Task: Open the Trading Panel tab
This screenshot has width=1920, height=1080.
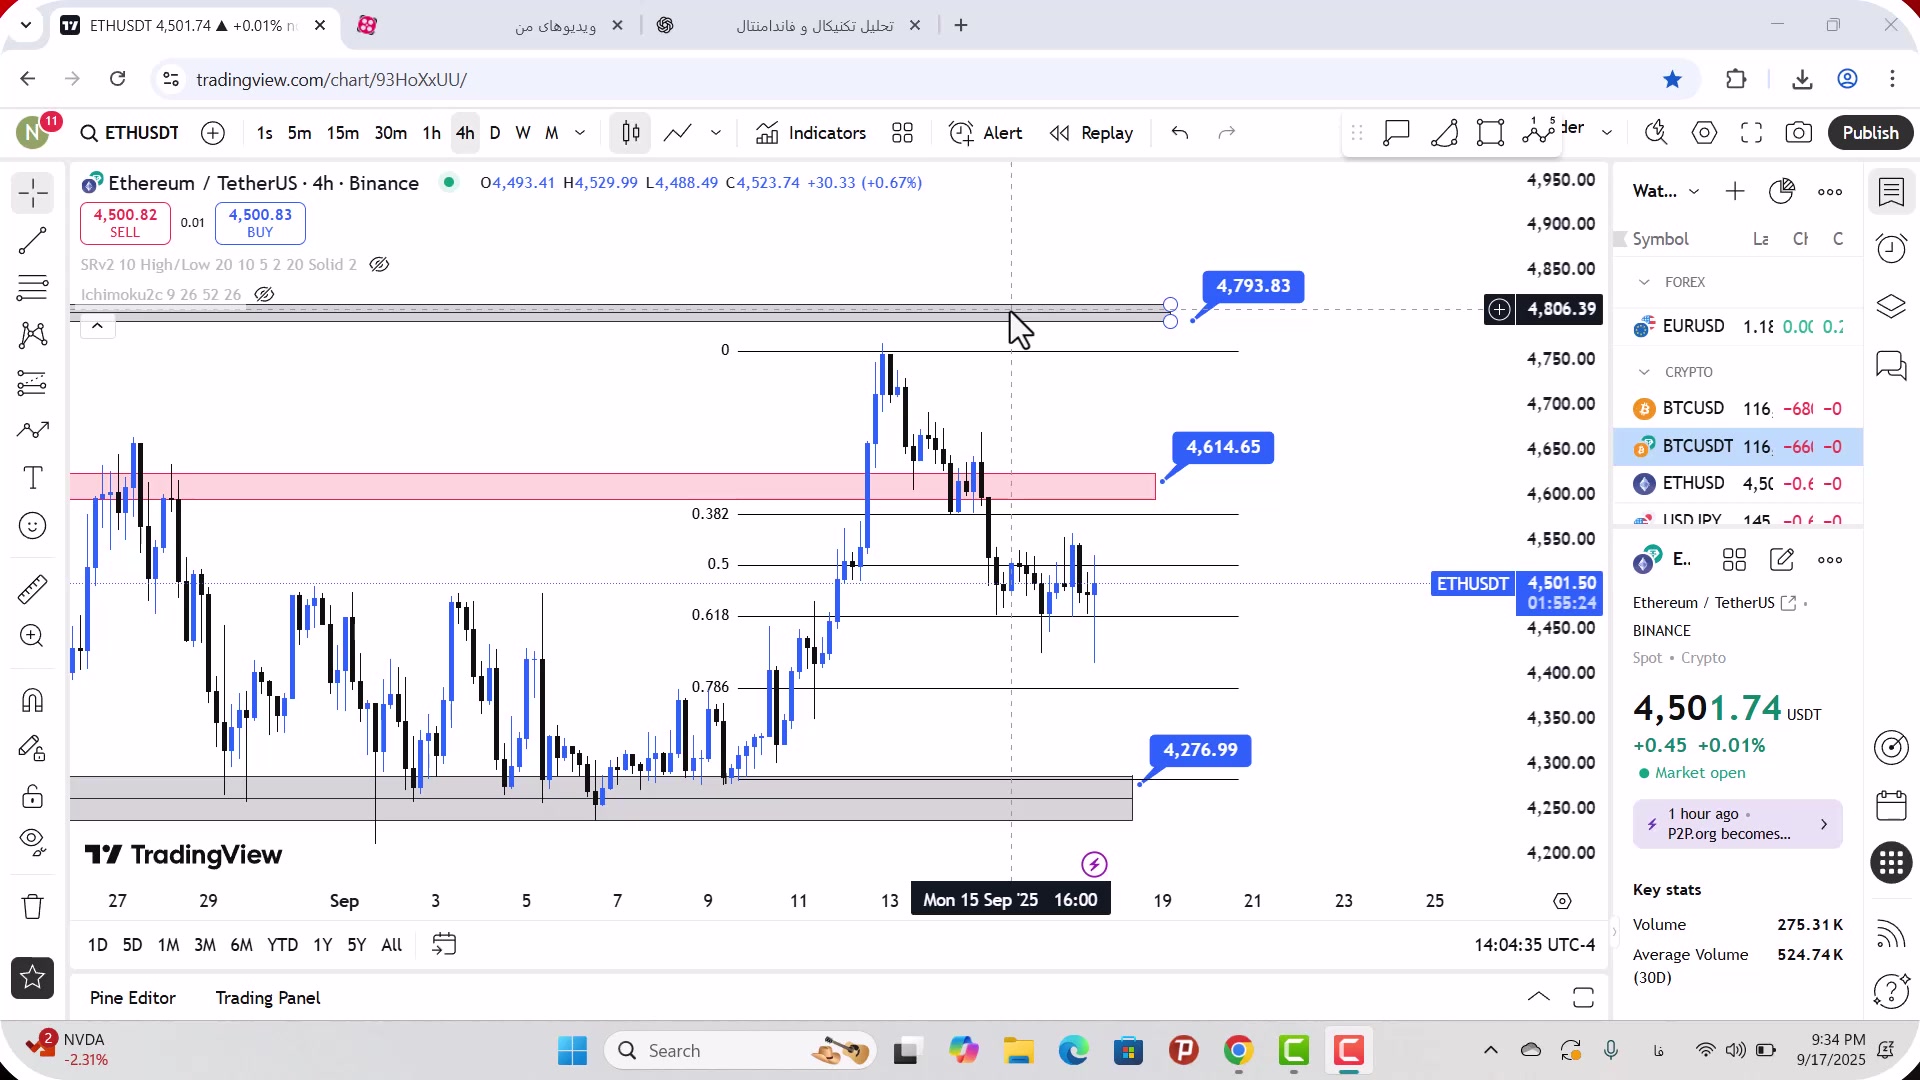Action: click(268, 998)
